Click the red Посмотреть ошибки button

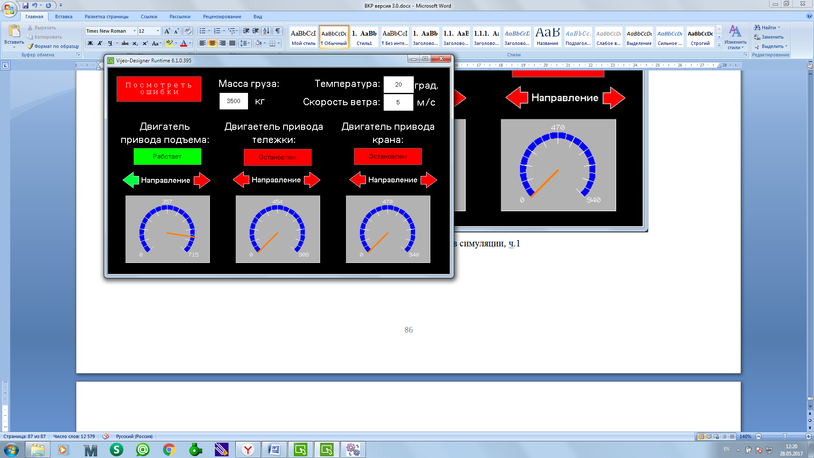pyautogui.click(x=159, y=89)
